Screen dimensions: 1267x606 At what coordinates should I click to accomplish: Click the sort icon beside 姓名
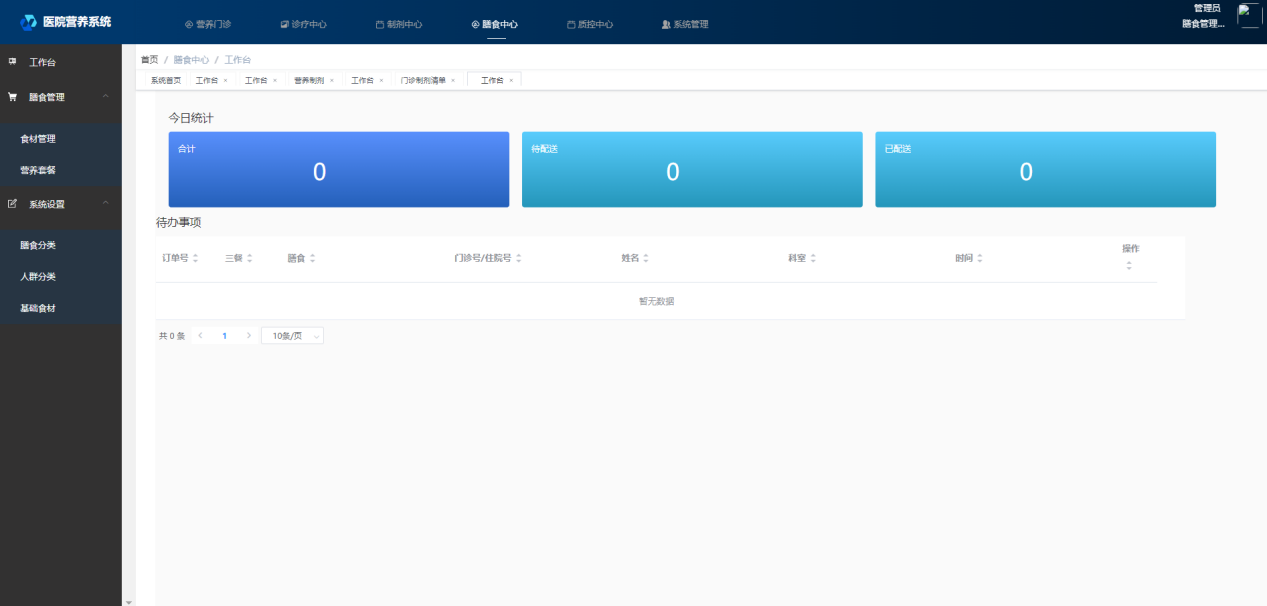646,258
